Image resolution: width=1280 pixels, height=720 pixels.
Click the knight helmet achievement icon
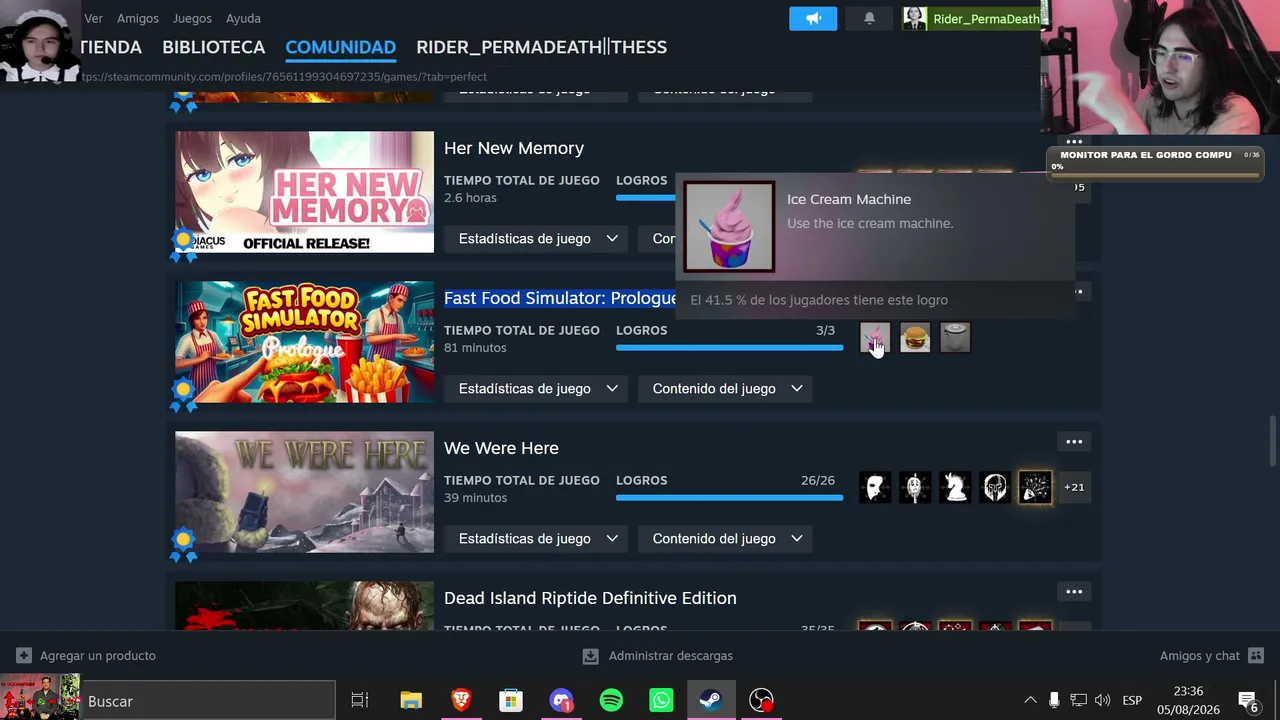[995, 488]
